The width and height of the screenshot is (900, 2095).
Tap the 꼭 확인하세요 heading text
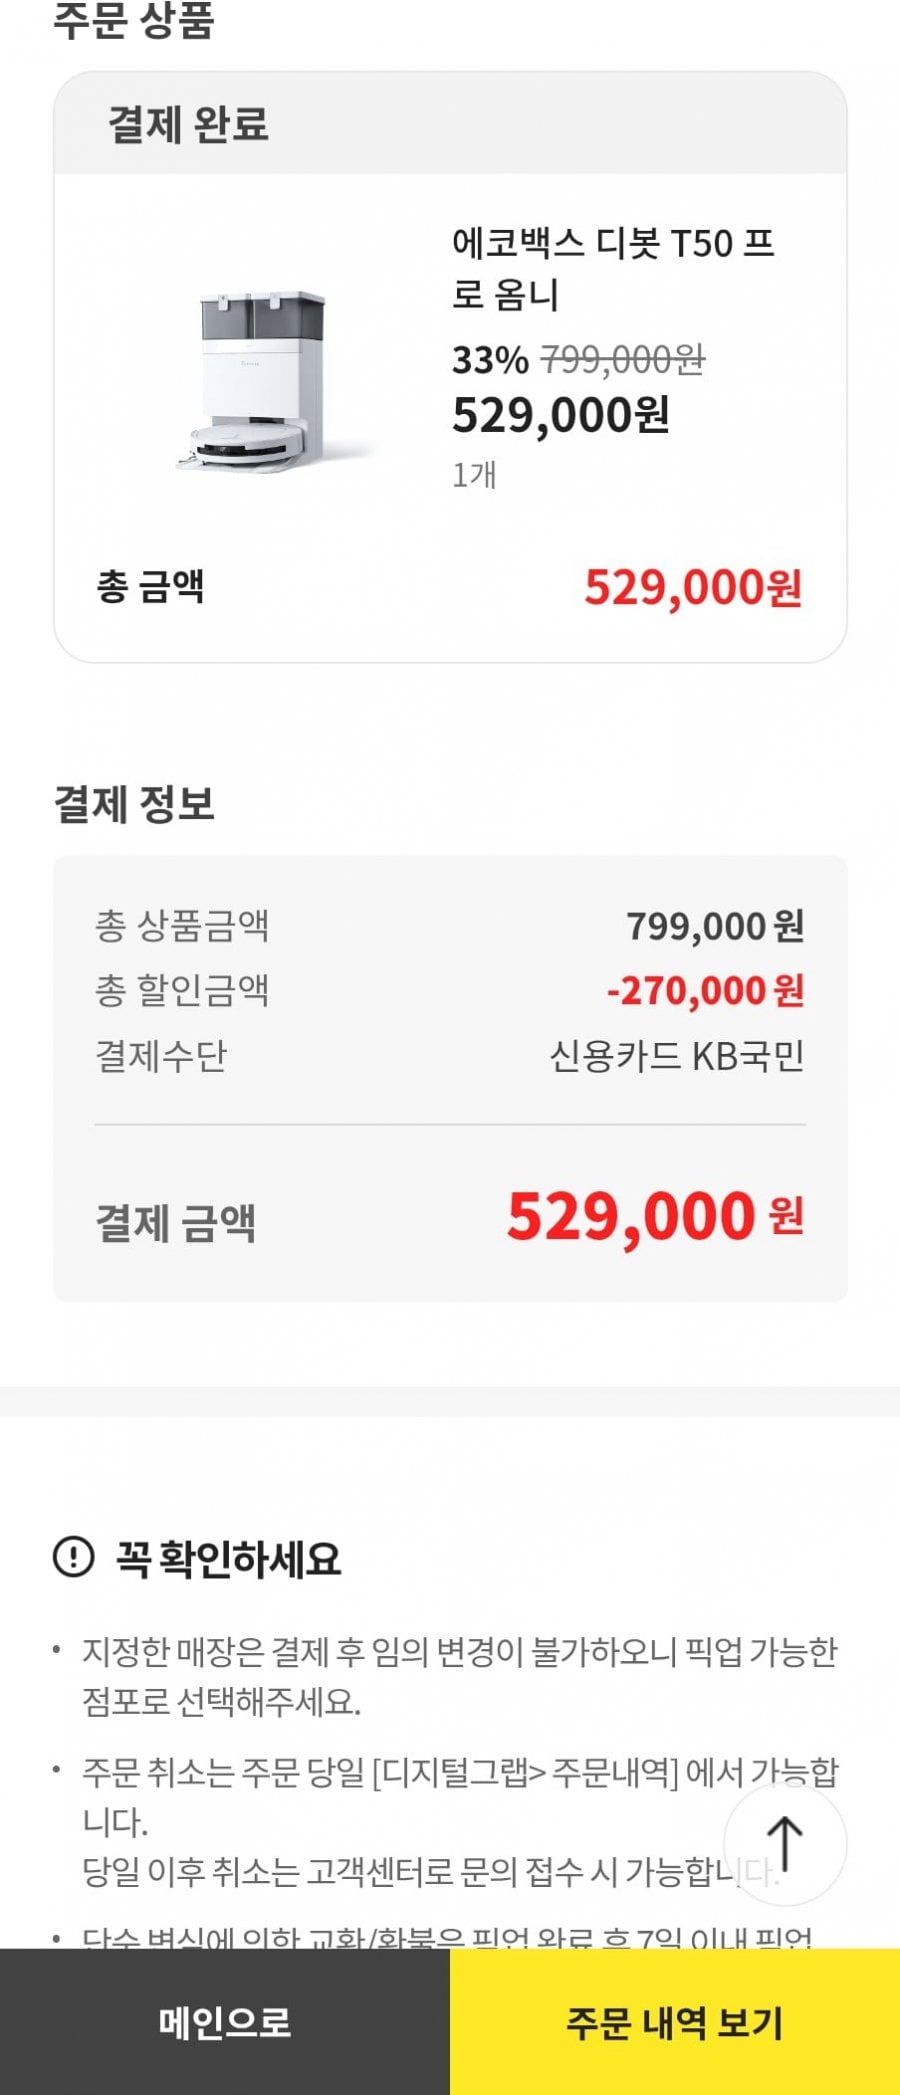(x=228, y=1558)
